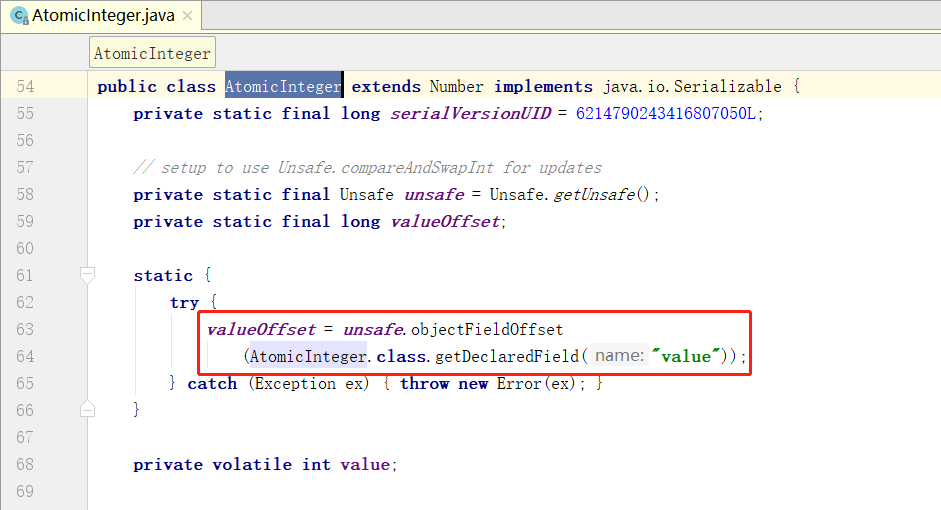Click the comment about Unsafe.compareAndSwapInt
The width and height of the screenshot is (941, 510).
click(367, 167)
